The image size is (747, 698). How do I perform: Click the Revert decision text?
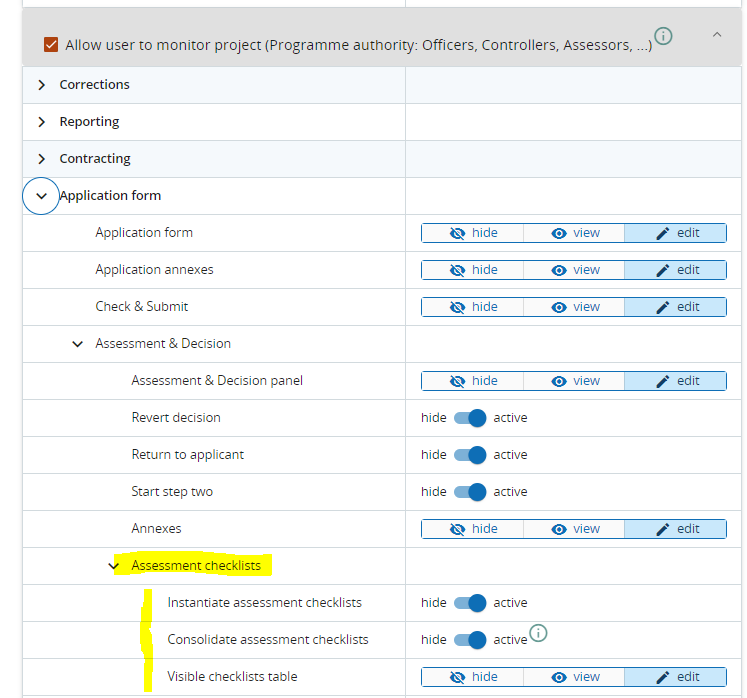pos(176,418)
